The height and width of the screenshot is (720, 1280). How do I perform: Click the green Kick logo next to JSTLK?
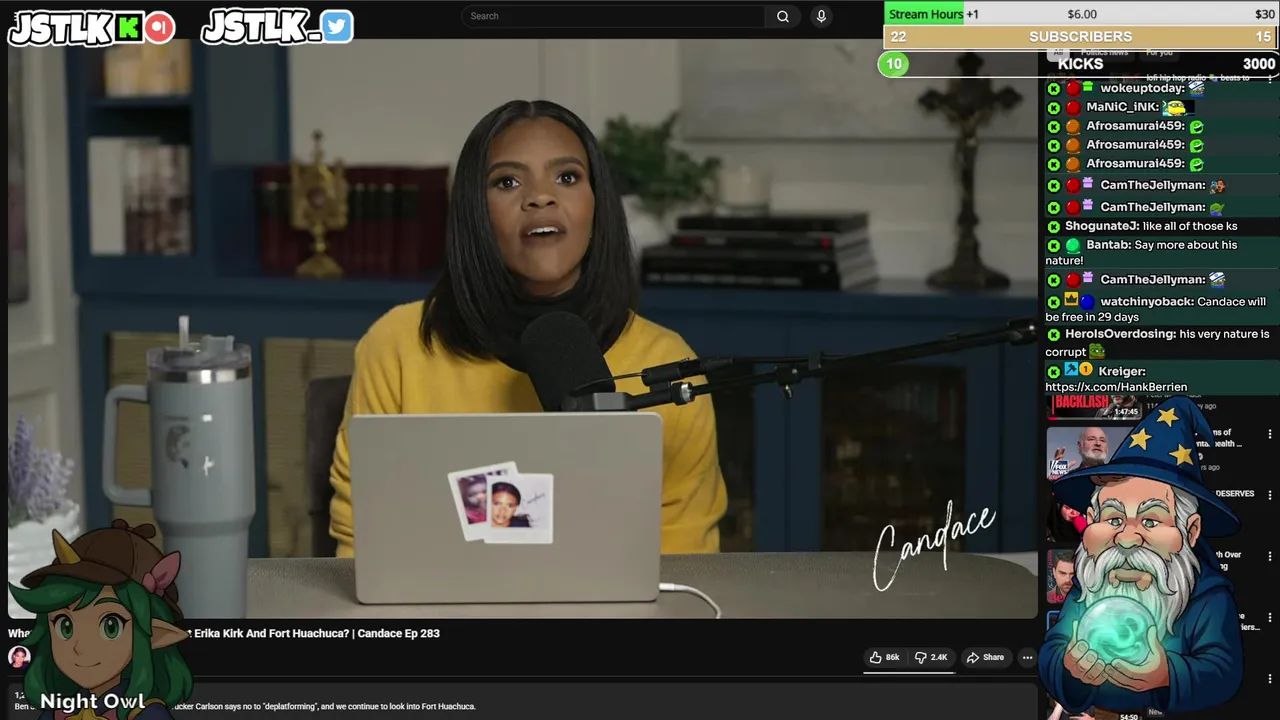128,28
